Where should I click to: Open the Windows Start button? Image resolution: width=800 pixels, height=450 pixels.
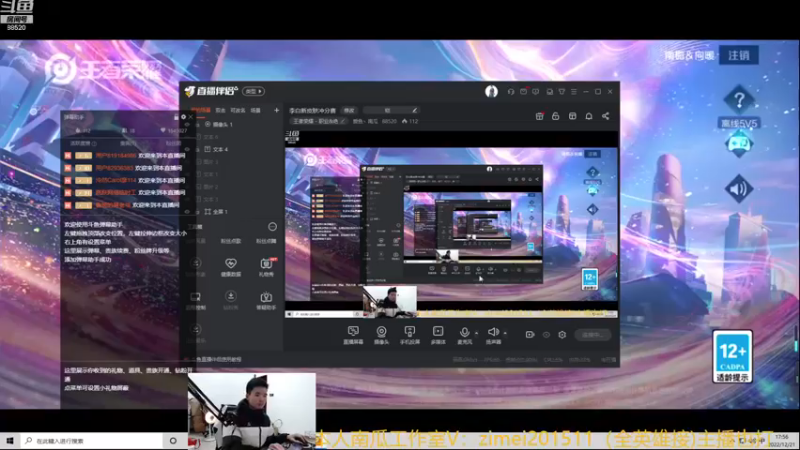click(x=10, y=441)
